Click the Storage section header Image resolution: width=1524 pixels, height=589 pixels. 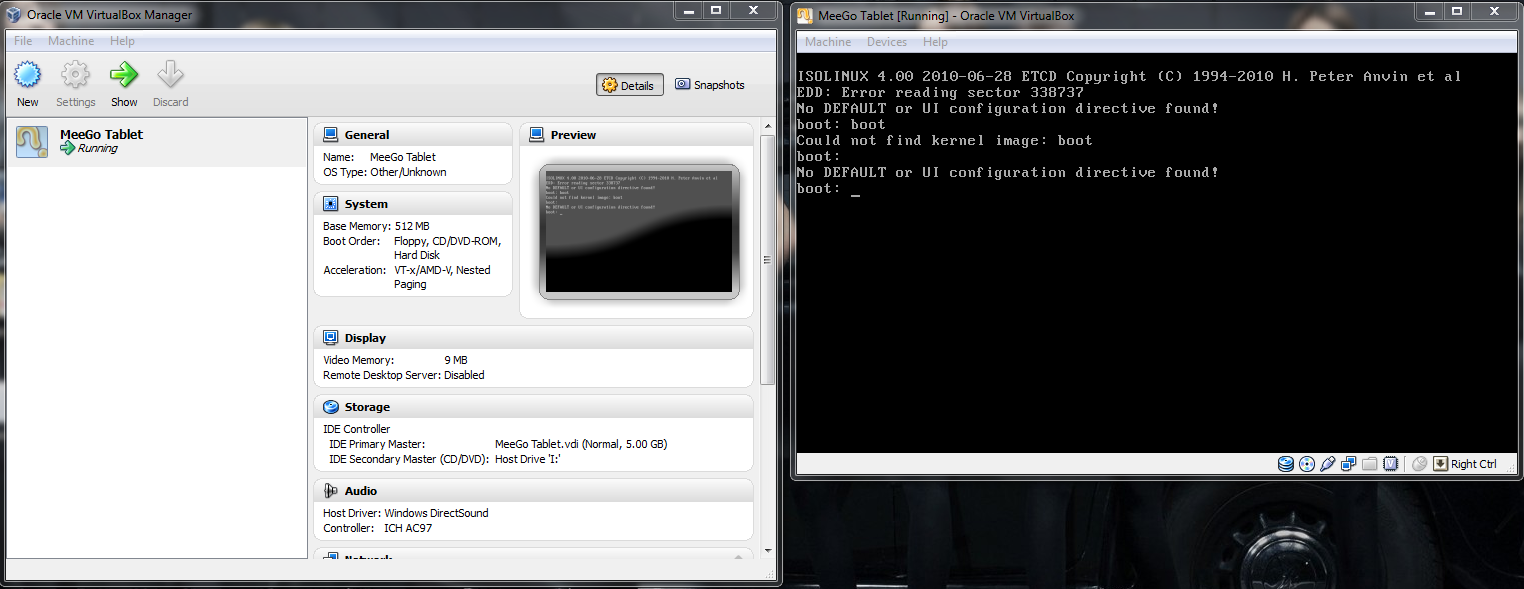(x=534, y=407)
